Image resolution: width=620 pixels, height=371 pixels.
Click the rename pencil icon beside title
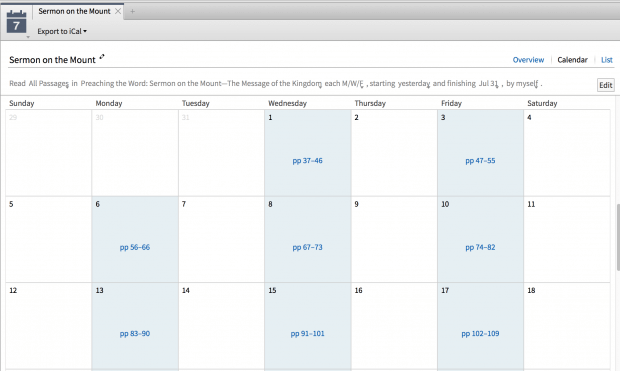pyautogui.click(x=102, y=57)
